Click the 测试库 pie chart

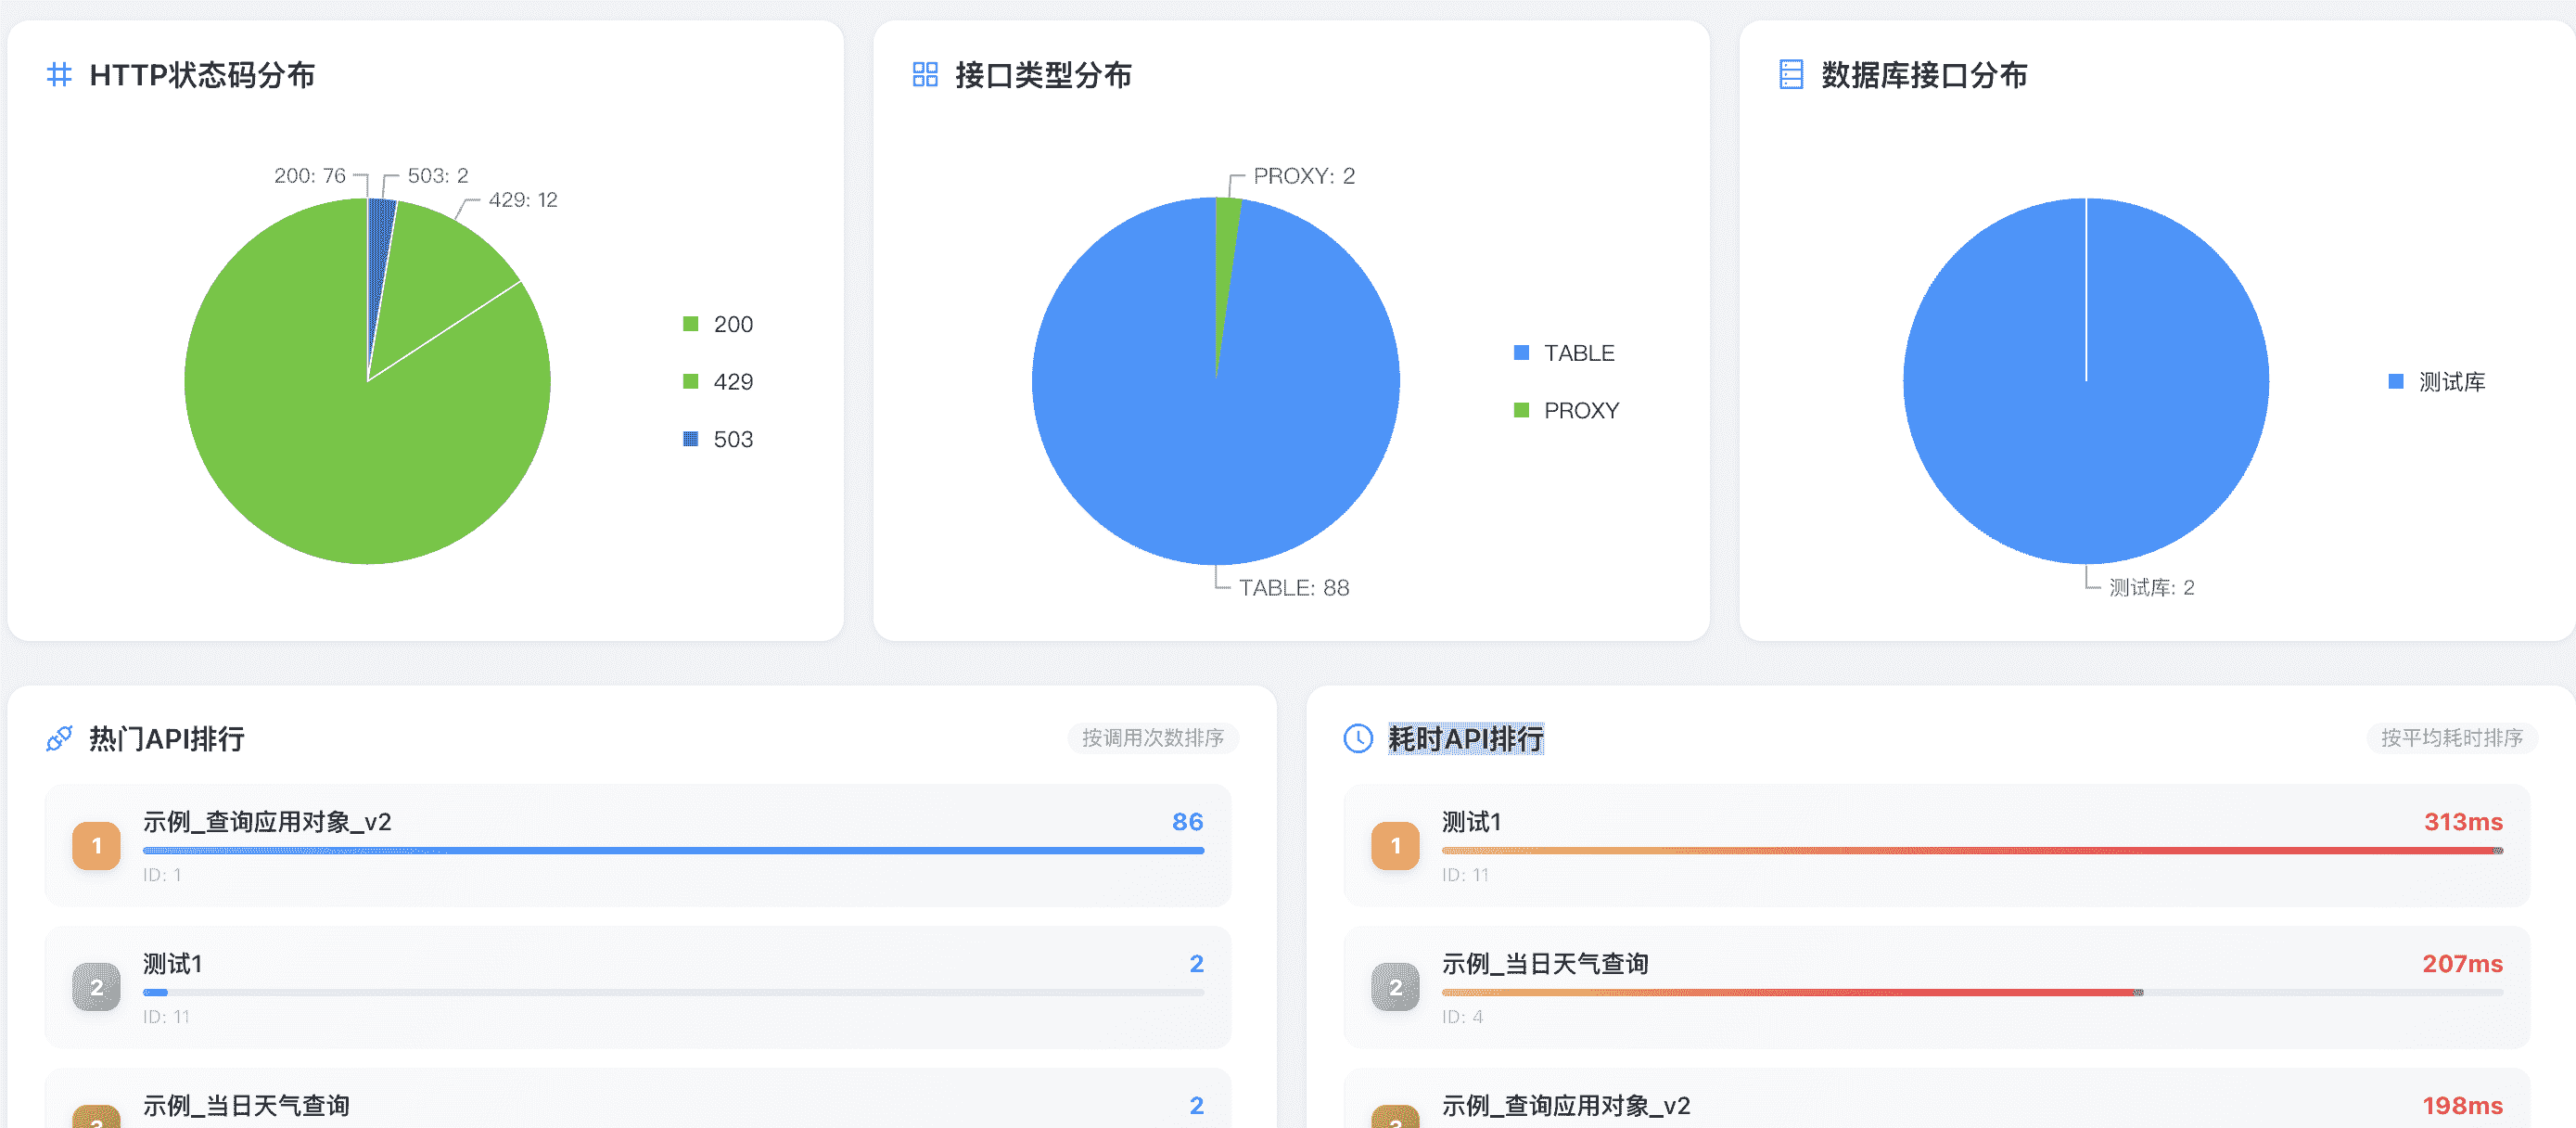click(x=2086, y=381)
